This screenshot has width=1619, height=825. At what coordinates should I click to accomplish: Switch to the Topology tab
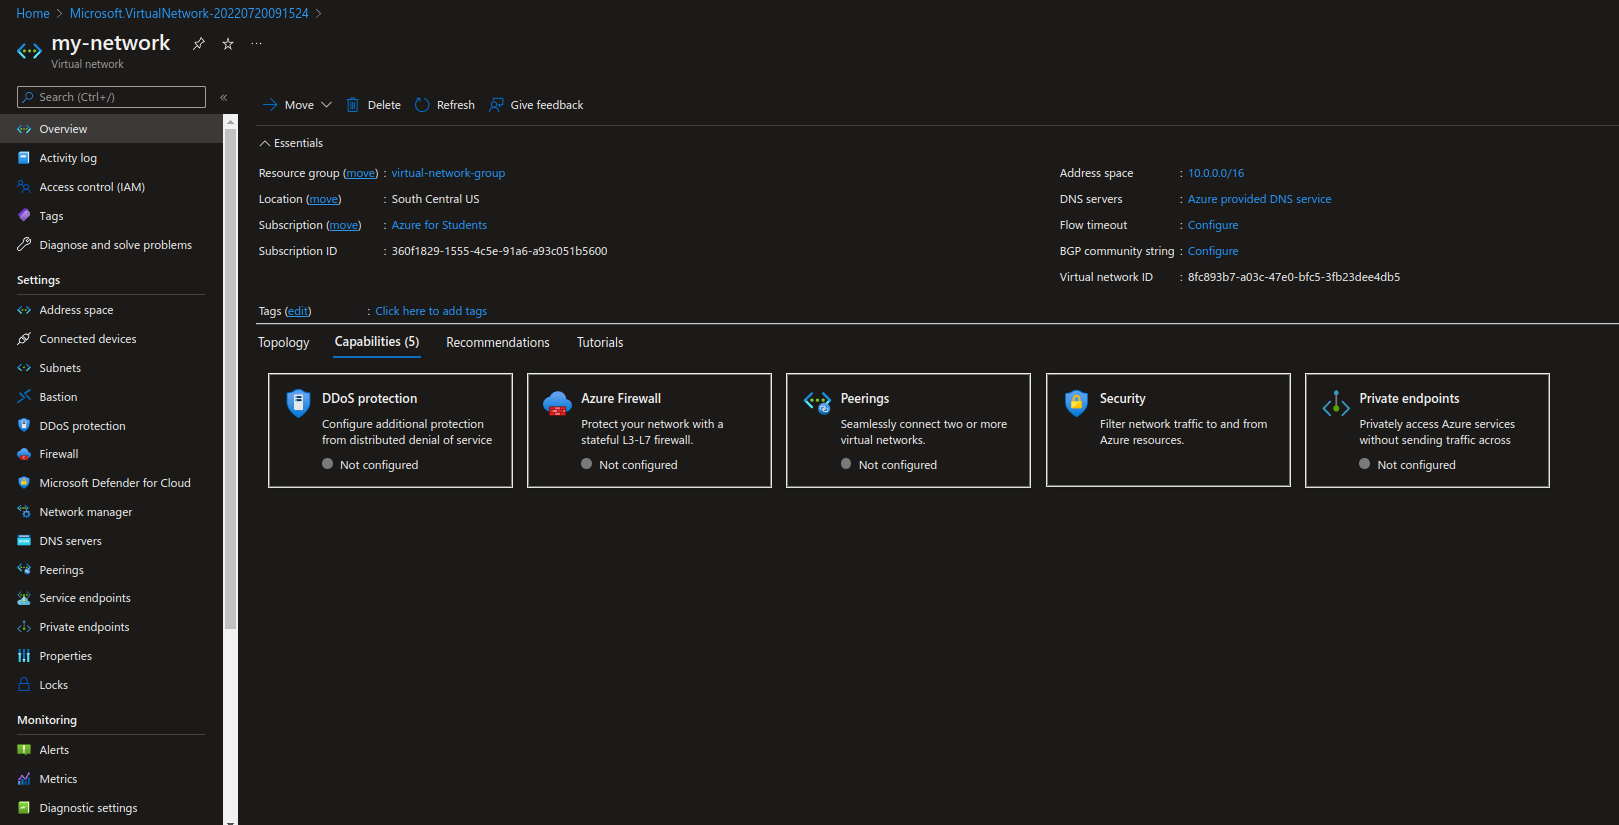point(284,342)
